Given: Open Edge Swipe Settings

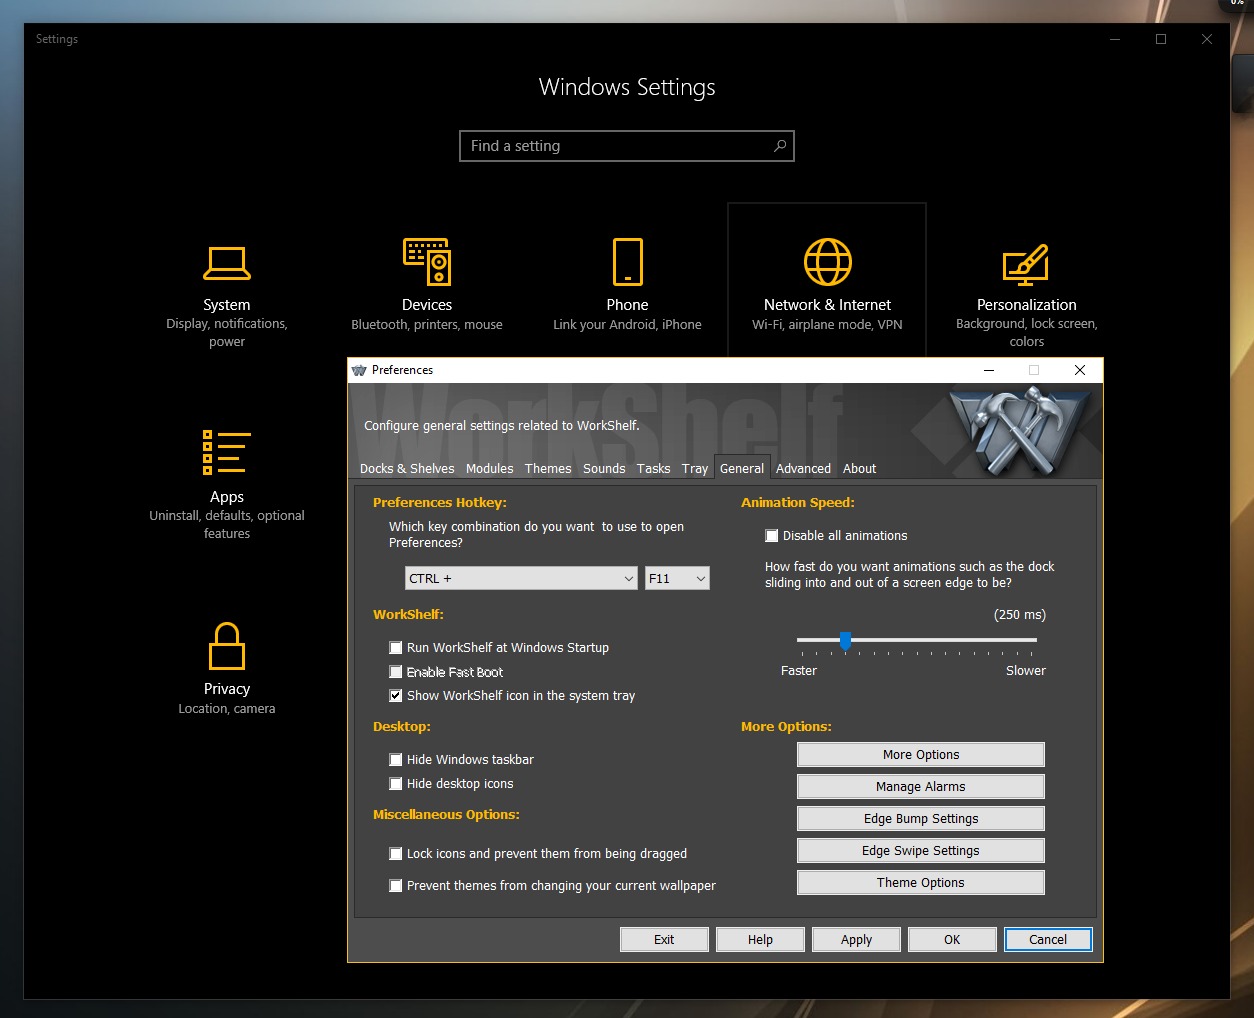Looking at the screenshot, I should [x=921, y=851].
